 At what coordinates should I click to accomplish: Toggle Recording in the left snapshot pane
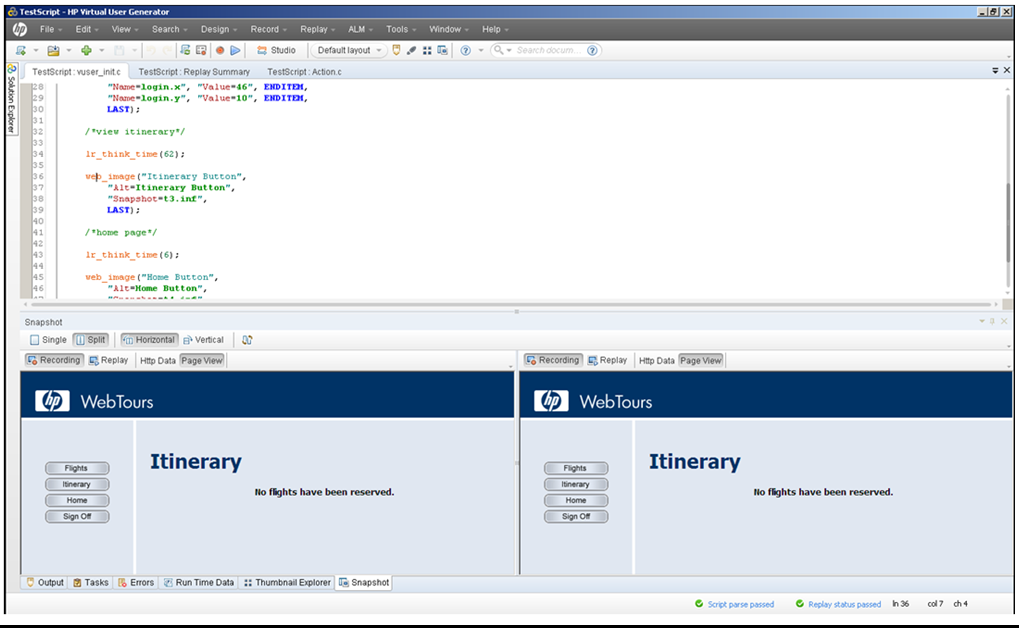coord(54,360)
